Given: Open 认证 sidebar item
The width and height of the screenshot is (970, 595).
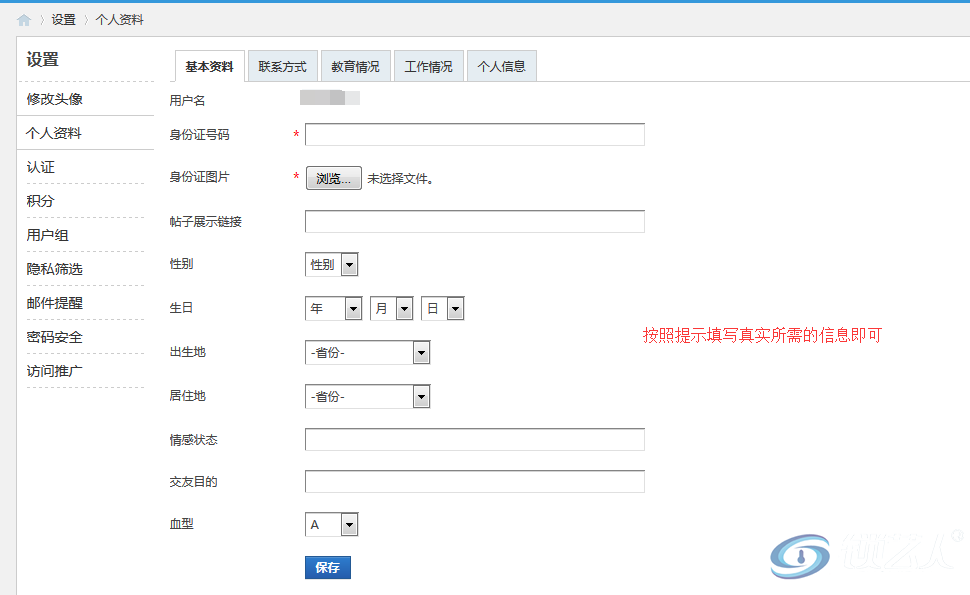Looking at the screenshot, I should click(x=40, y=167).
